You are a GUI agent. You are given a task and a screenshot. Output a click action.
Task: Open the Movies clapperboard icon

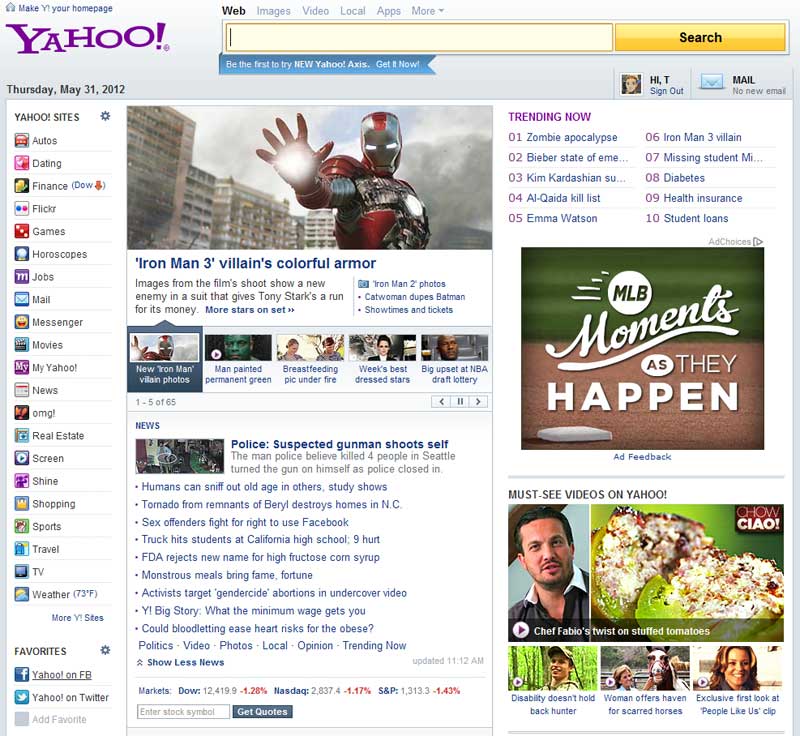[21, 345]
